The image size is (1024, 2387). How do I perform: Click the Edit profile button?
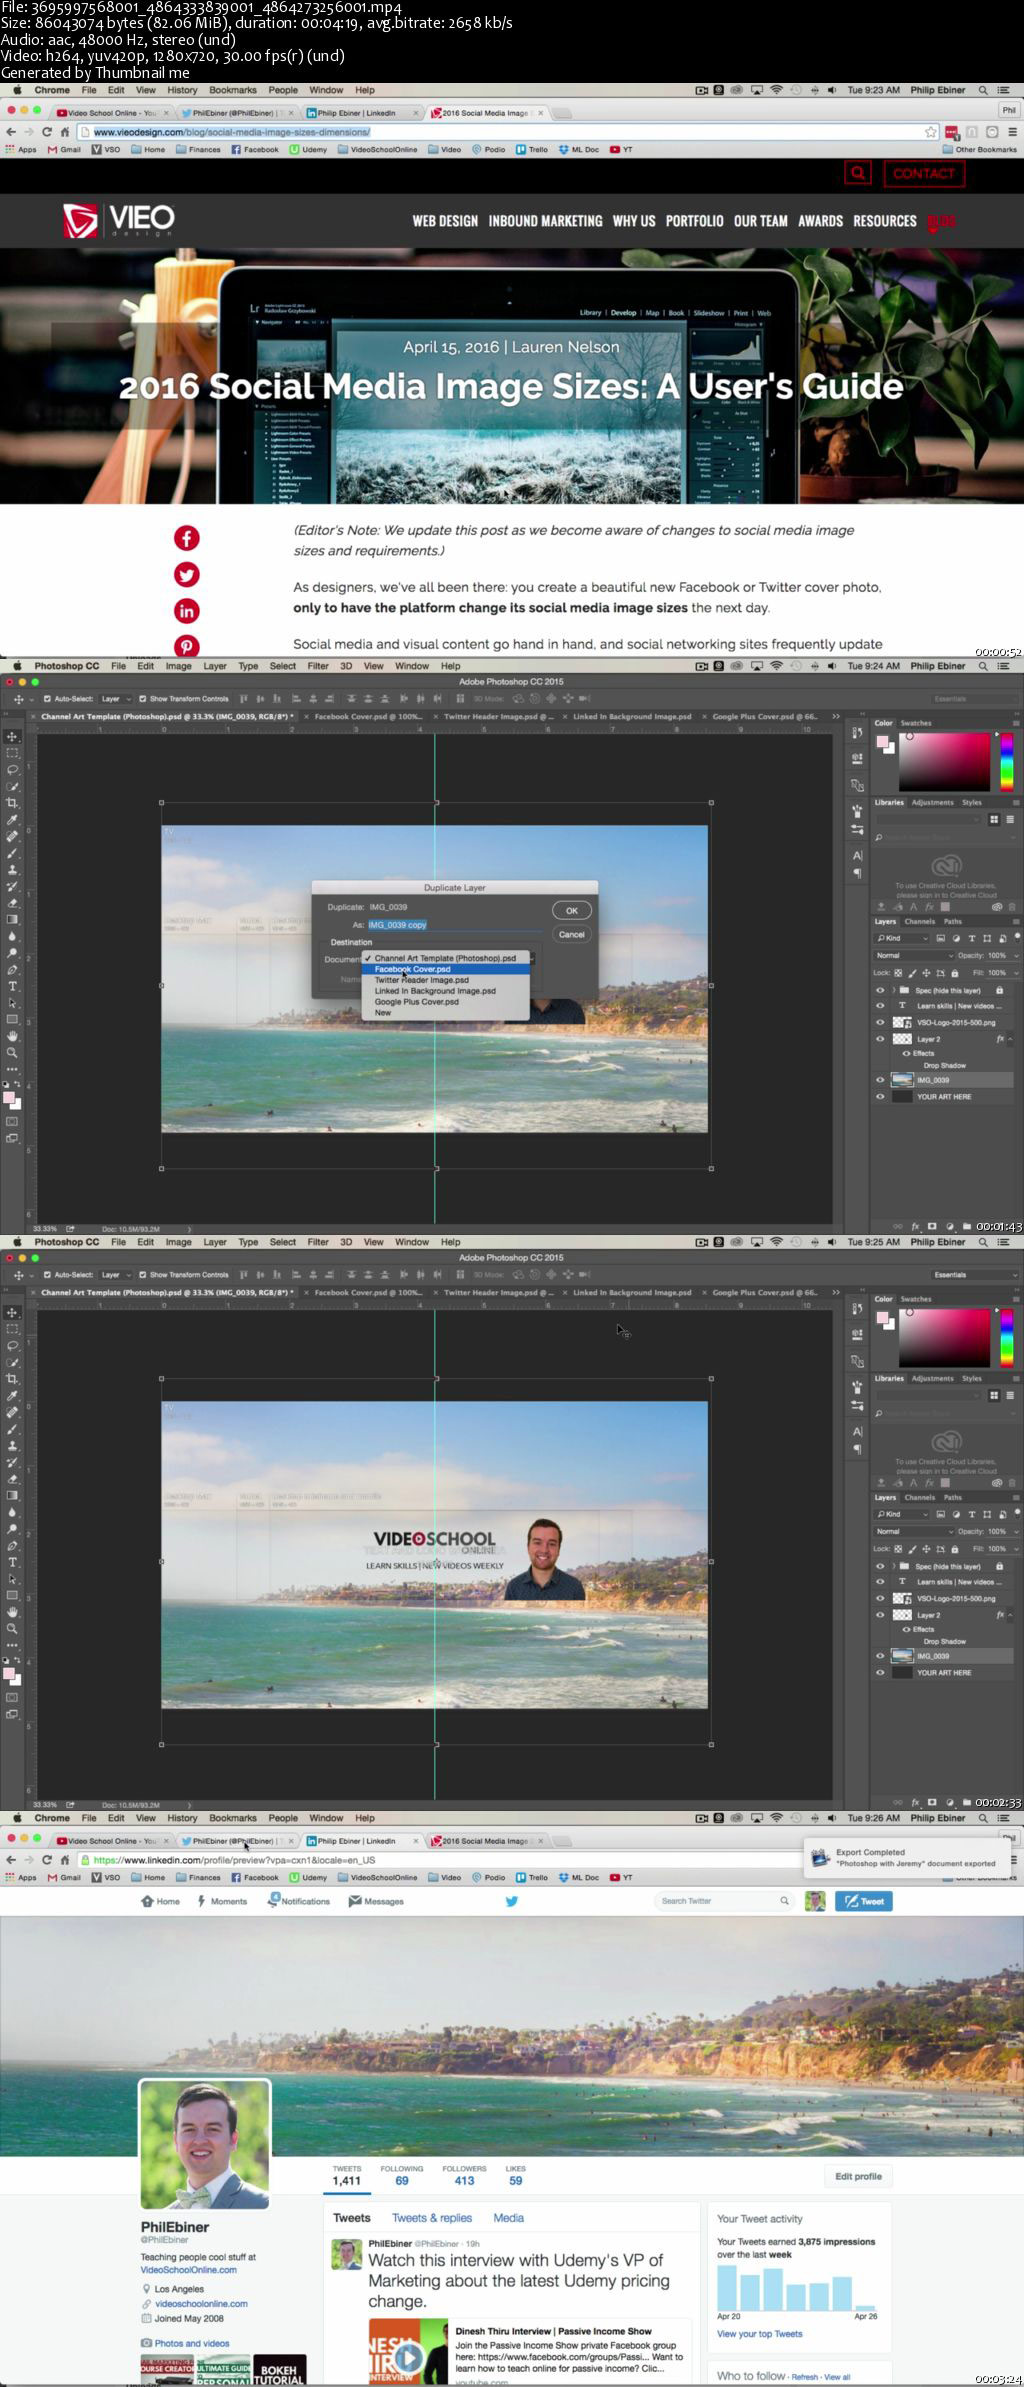pyautogui.click(x=858, y=2176)
